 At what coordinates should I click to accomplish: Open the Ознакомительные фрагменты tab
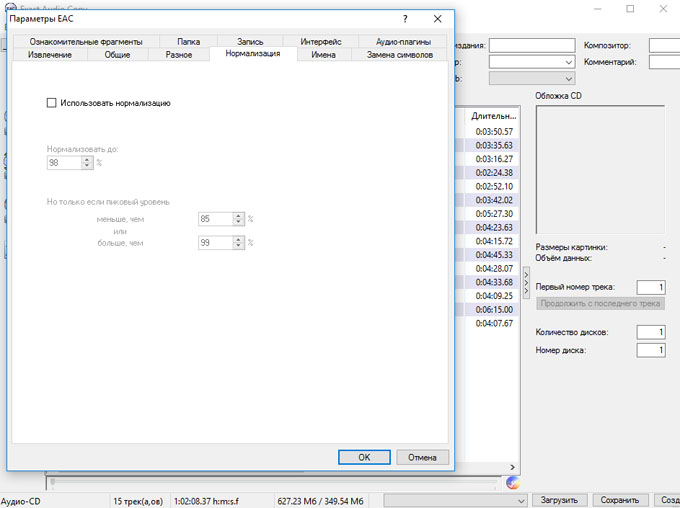point(85,42)
